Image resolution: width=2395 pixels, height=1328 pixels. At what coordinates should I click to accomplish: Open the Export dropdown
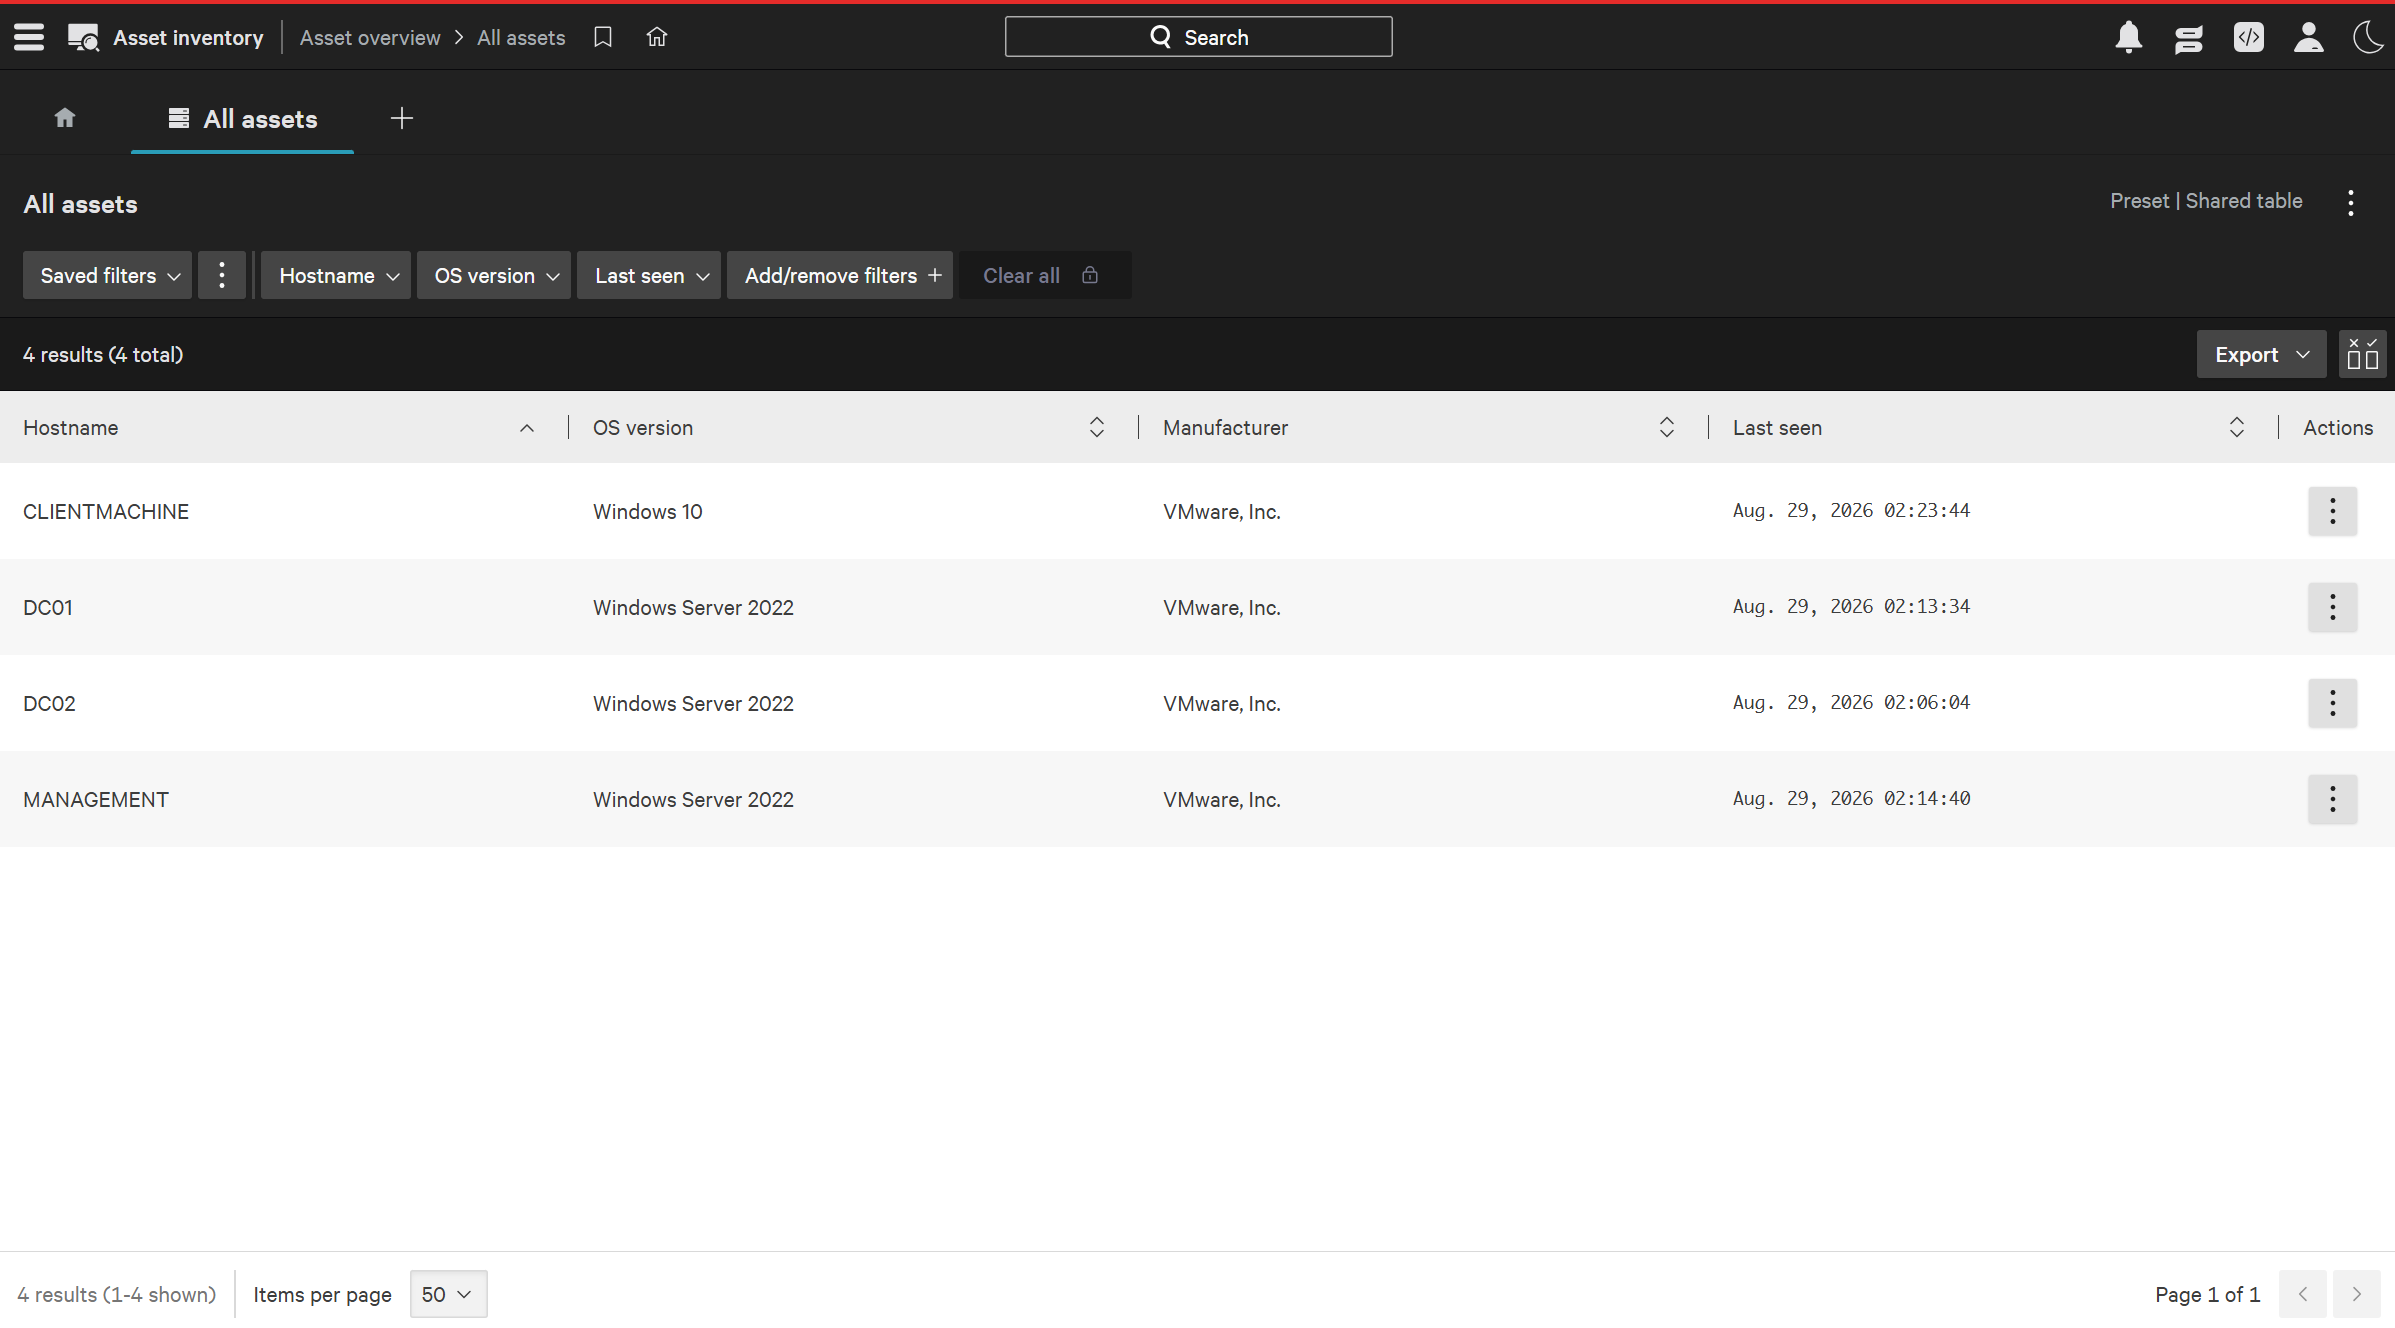[x=2262, y=354]
